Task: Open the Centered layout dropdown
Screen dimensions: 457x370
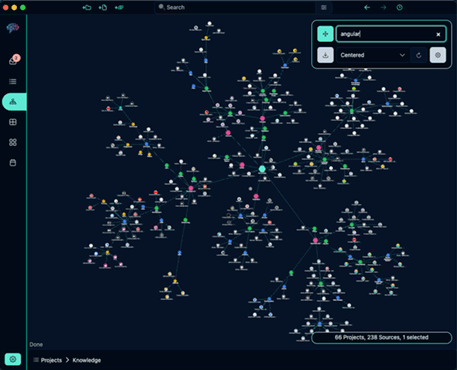Action: pos(373,55)
